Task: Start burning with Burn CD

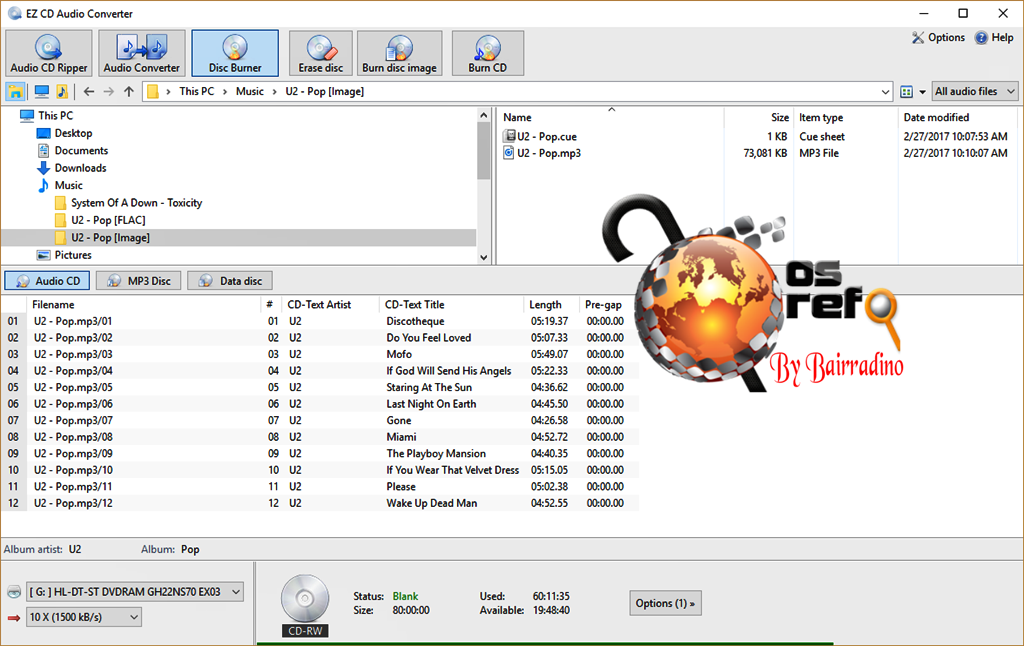Action: (x=488, y=53)
